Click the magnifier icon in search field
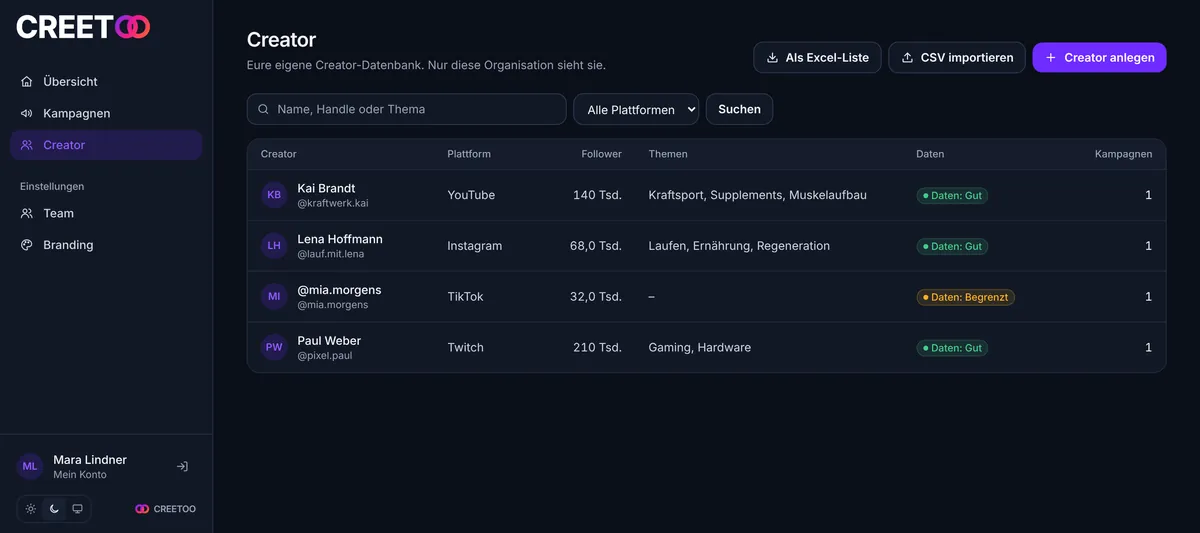1200x533 pixels. pos(264,110)
